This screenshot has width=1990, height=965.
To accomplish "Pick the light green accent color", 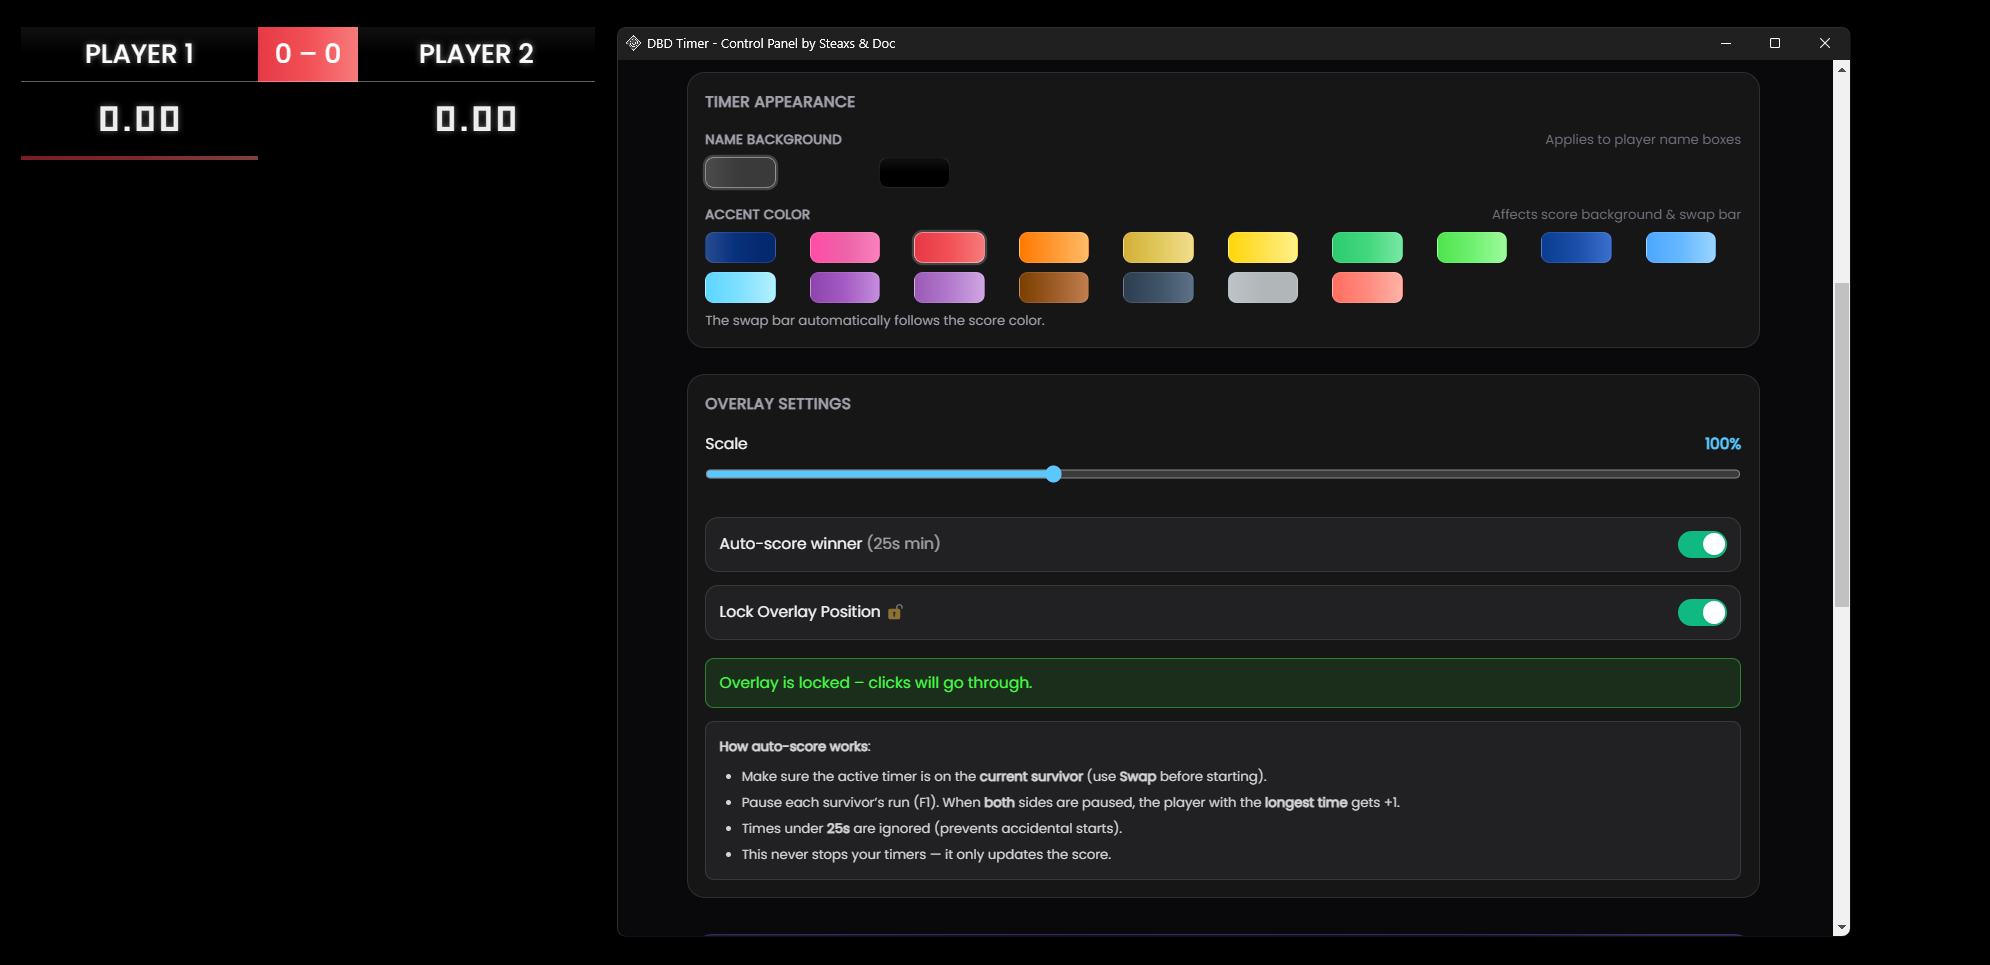I will tap(1471, 247).
